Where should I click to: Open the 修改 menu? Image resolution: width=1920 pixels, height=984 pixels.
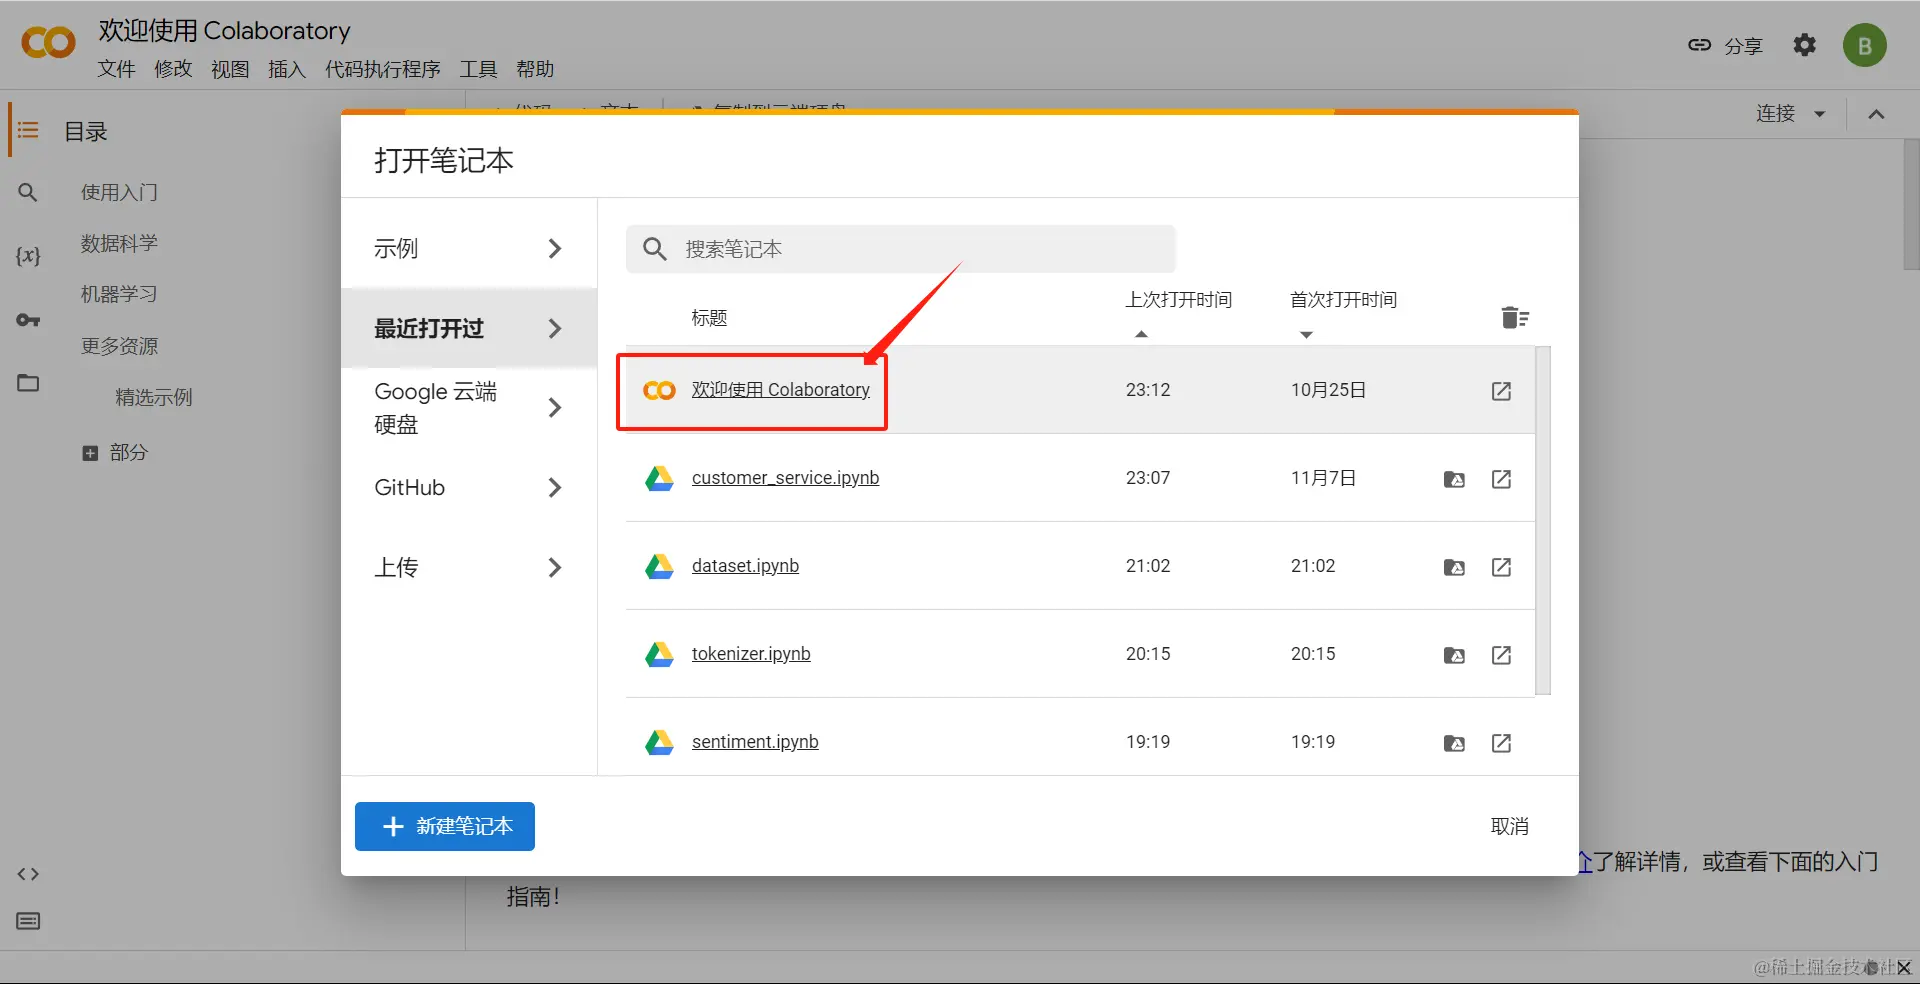173,69
